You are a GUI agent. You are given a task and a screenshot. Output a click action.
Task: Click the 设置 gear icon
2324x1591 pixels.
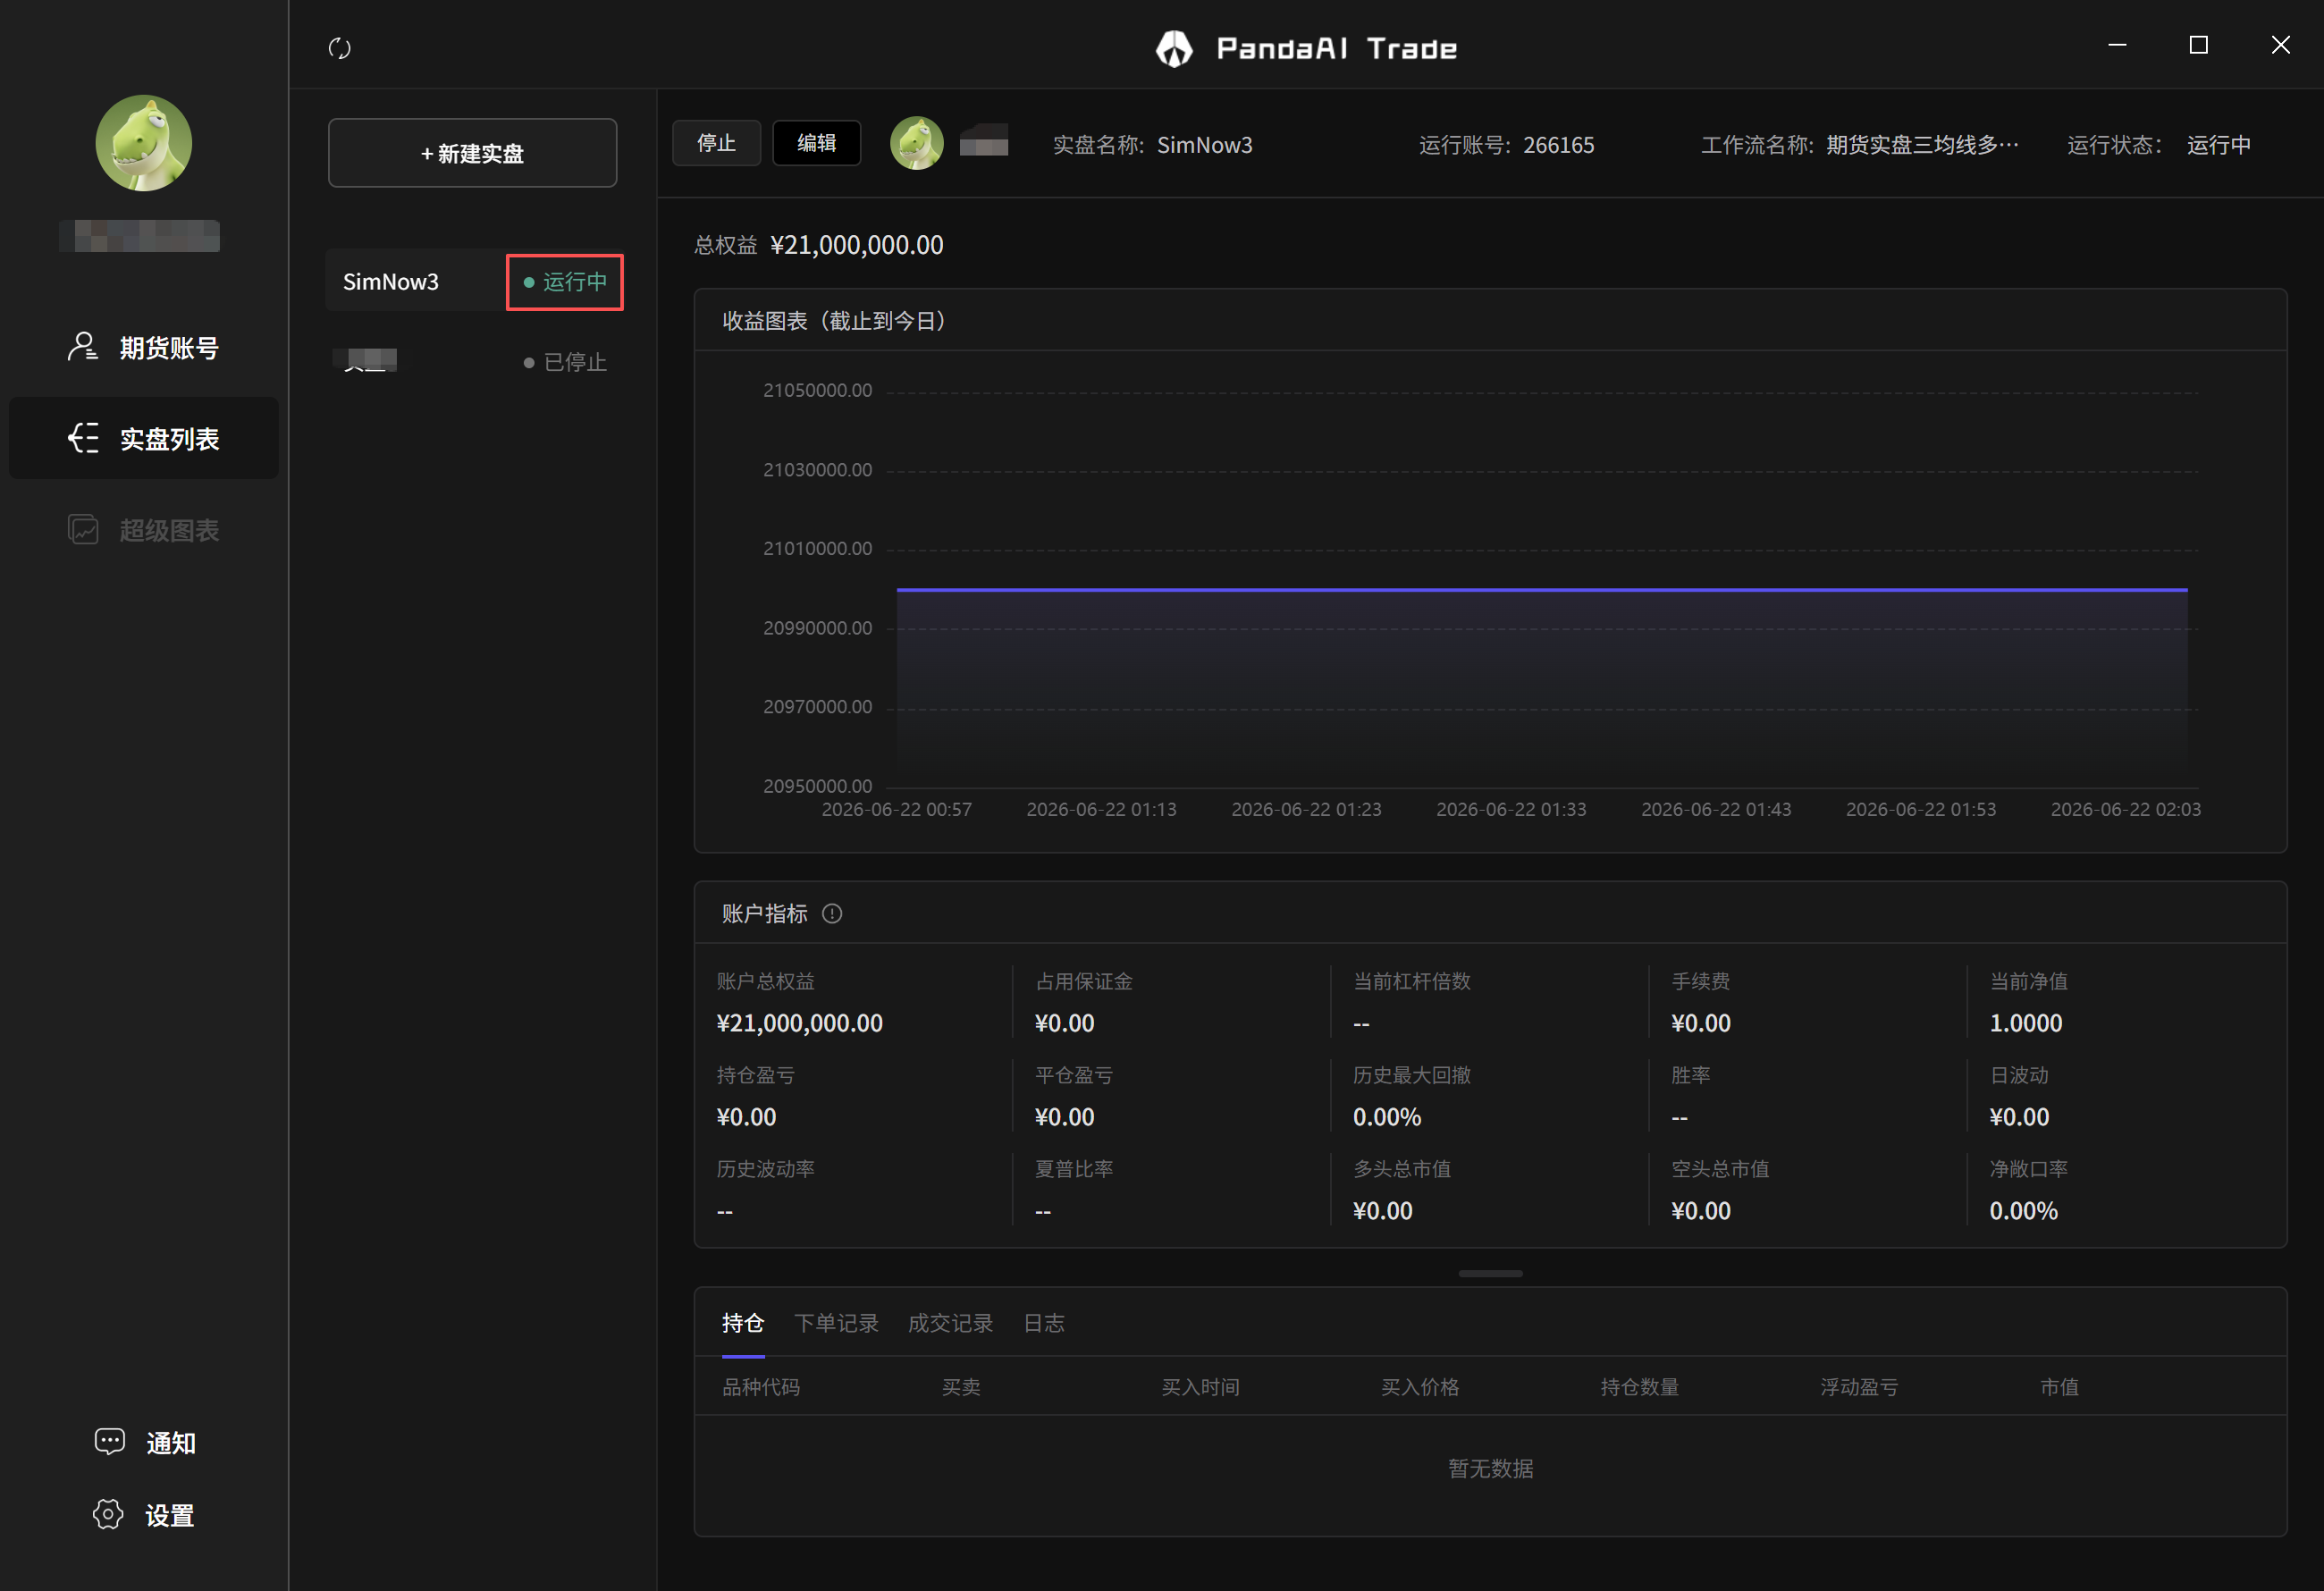click(108, 1514)
